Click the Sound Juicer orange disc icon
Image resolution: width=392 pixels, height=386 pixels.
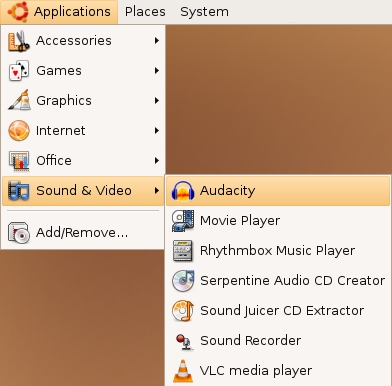183,311
